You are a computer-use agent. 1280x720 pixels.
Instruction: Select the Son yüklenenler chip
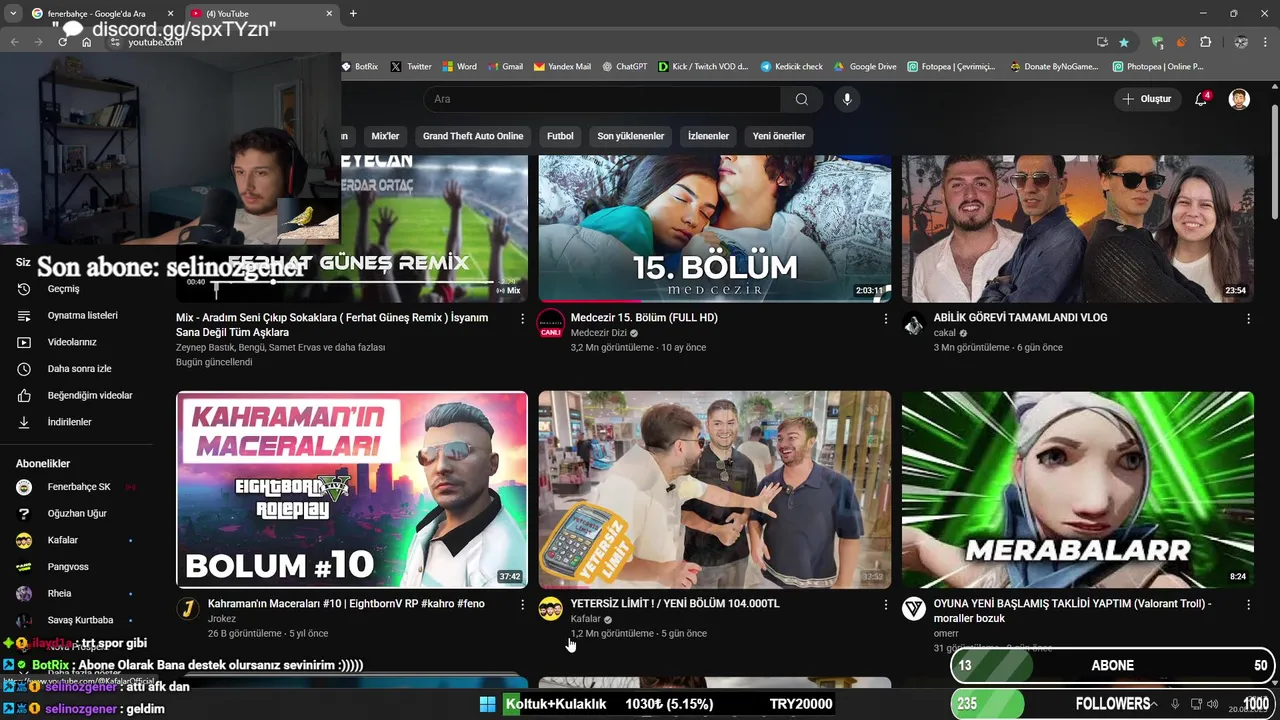pyautogui.click(x=631, y=136)
